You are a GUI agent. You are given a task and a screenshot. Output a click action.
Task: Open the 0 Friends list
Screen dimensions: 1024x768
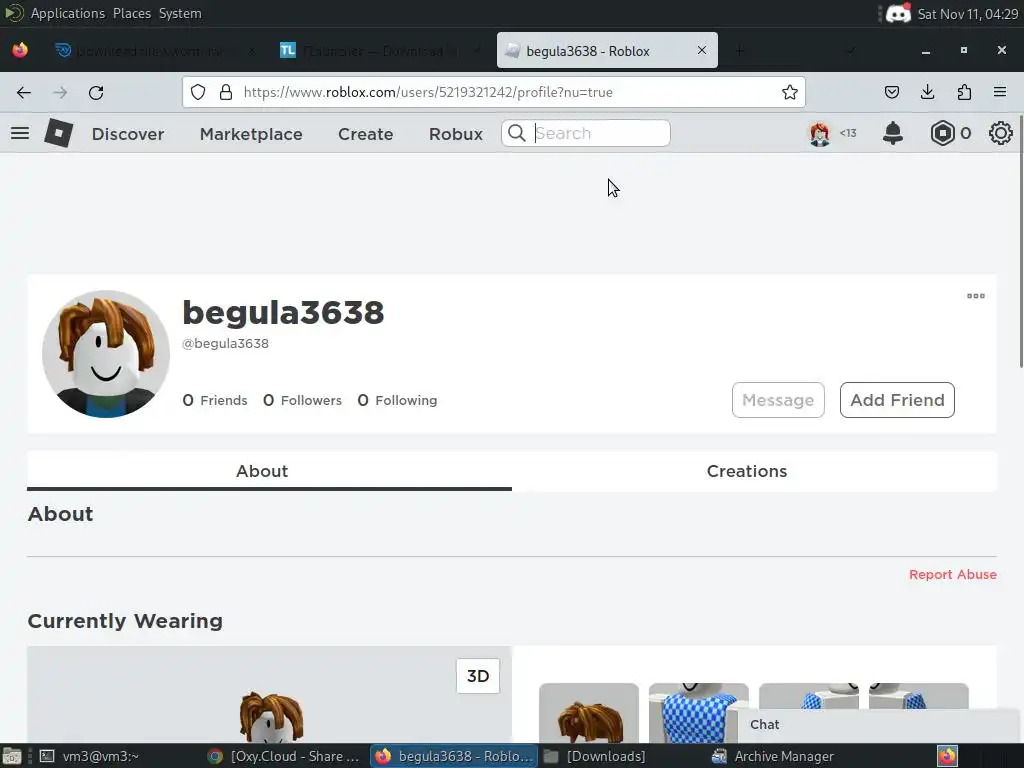[x=215, y=400]
